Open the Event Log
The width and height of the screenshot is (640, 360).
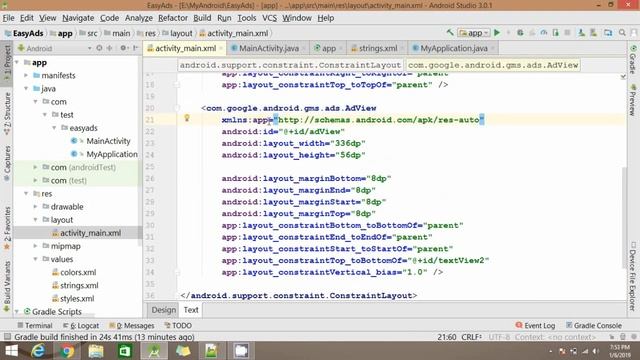(x=536, y=326)
